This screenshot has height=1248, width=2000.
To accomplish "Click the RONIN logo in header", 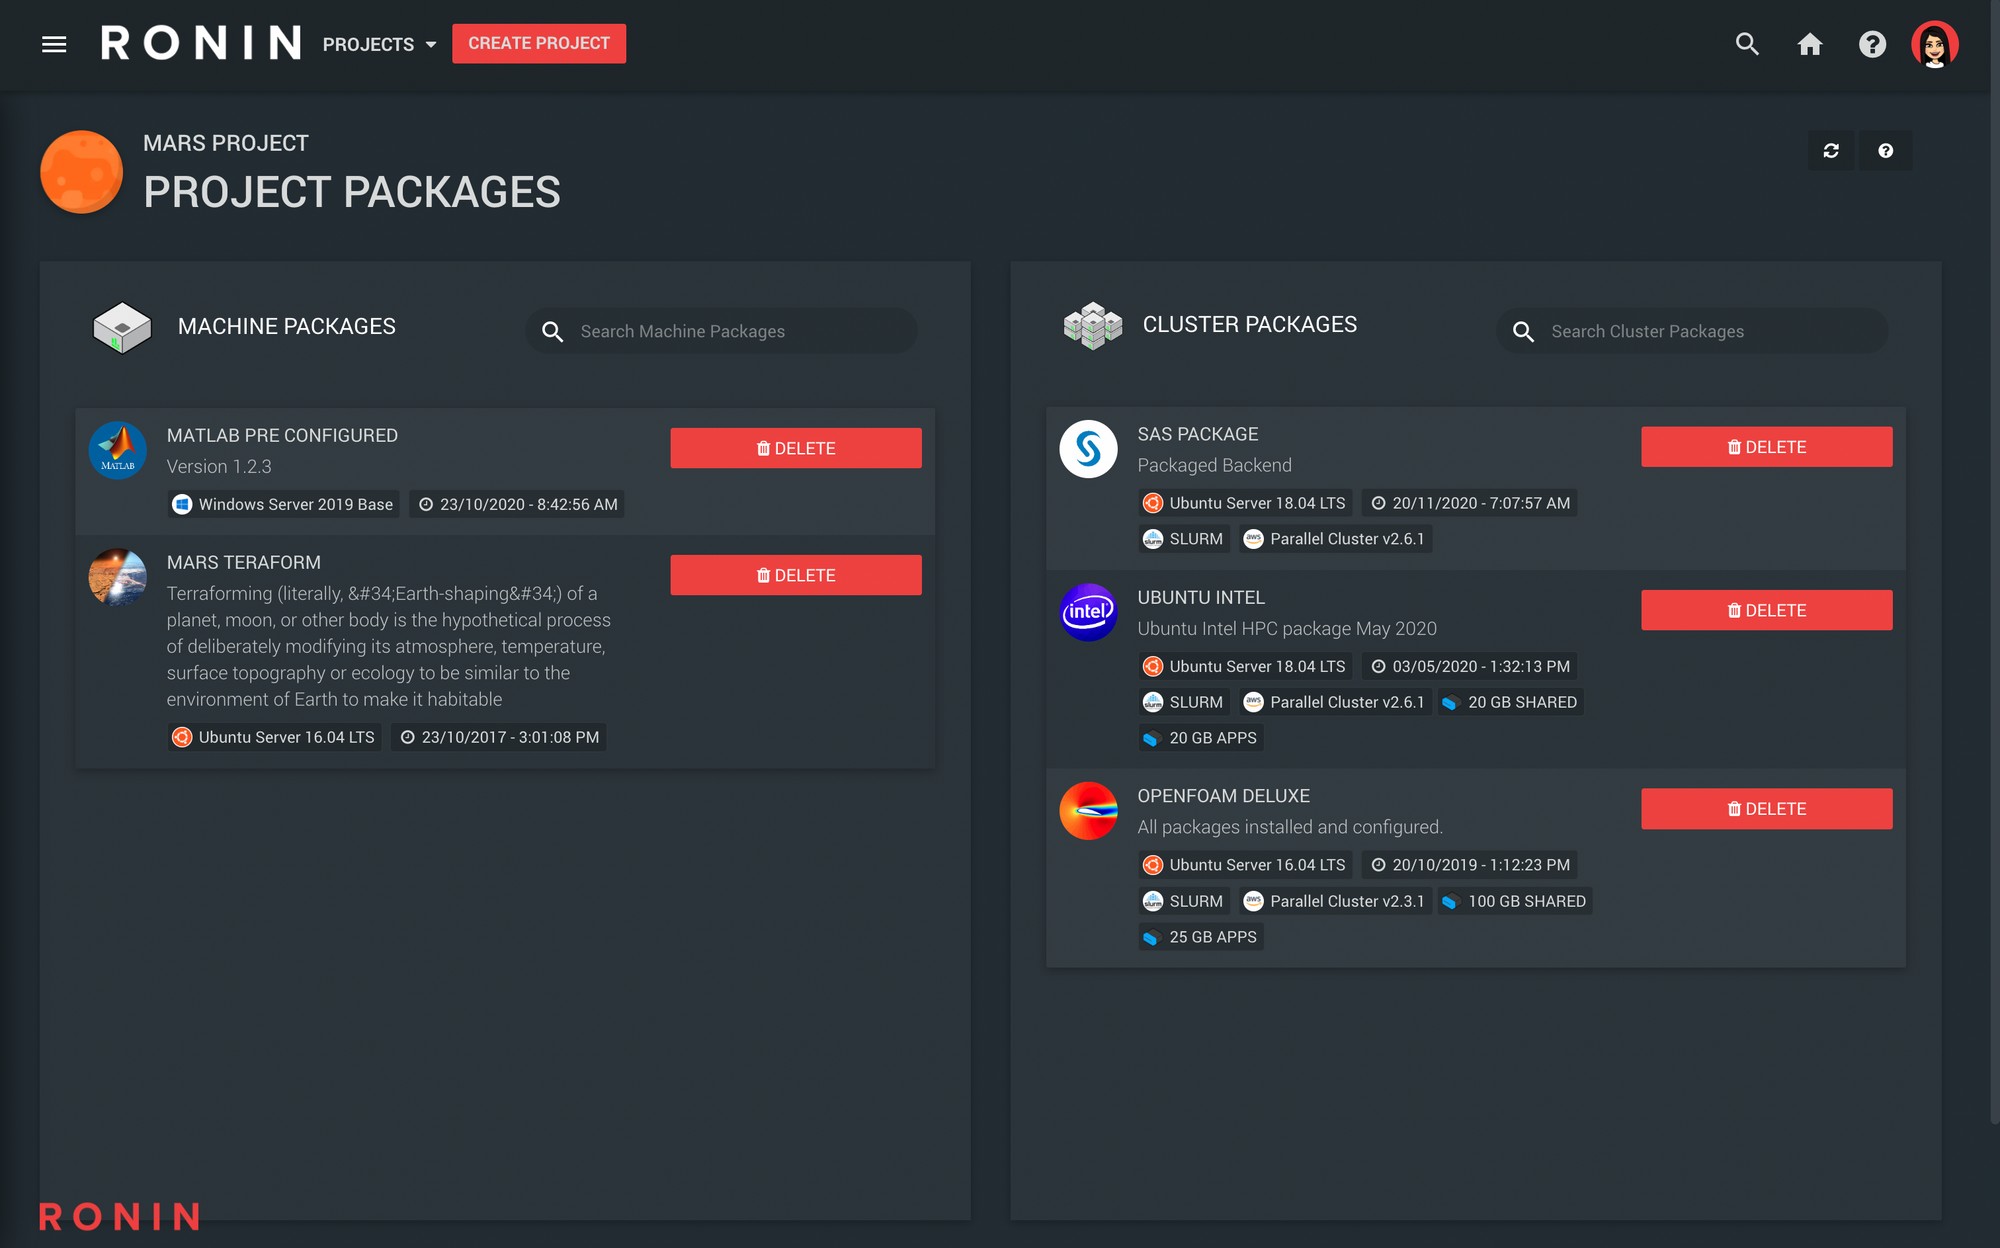I will [x=201, y=43].
